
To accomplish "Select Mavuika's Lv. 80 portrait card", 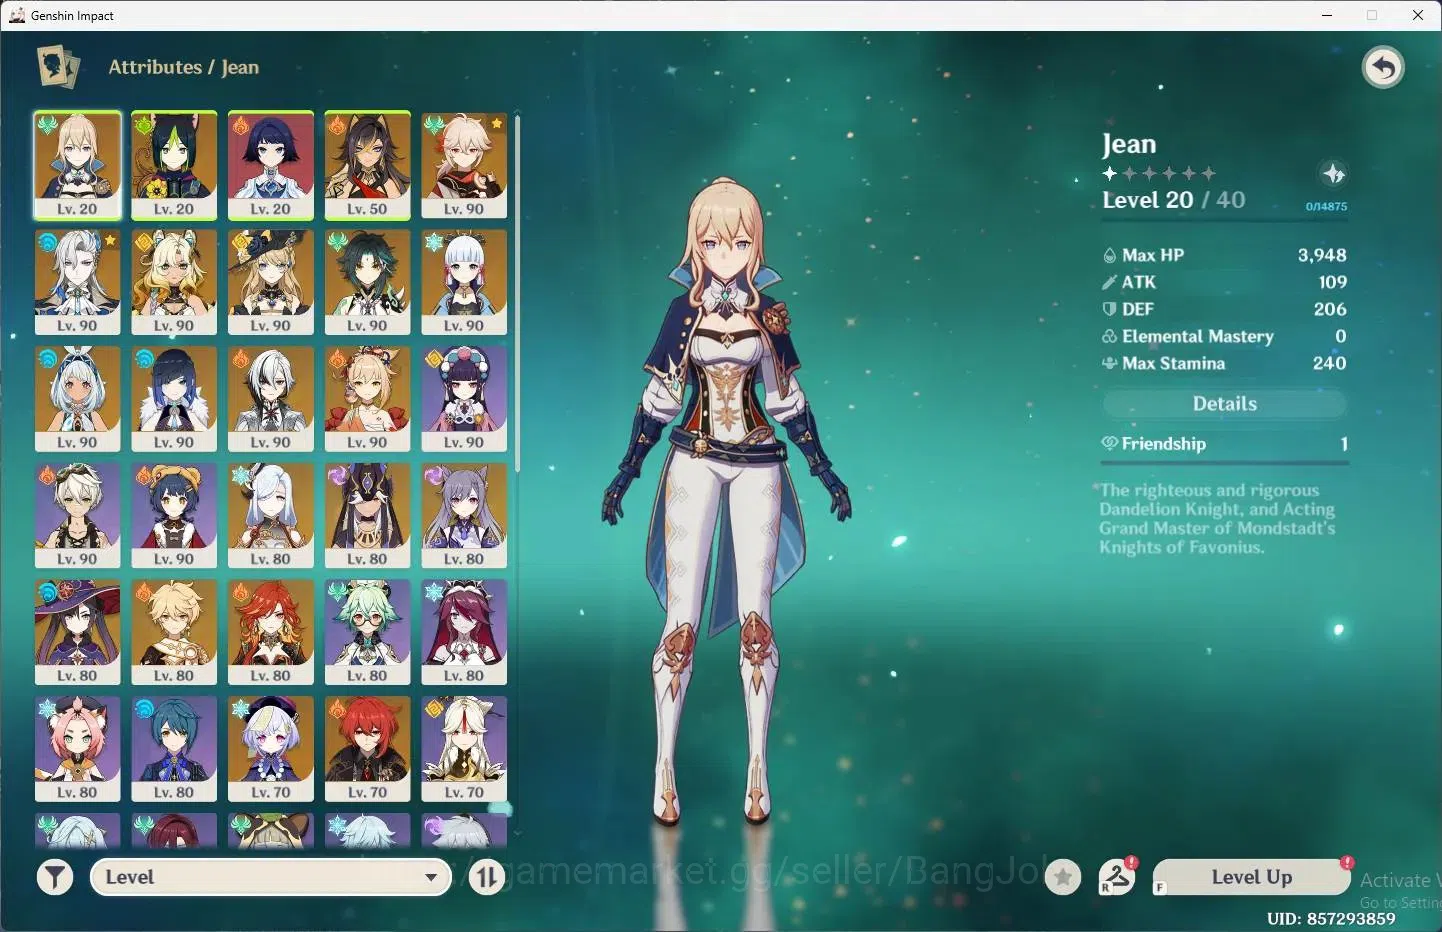I will 270,633.
